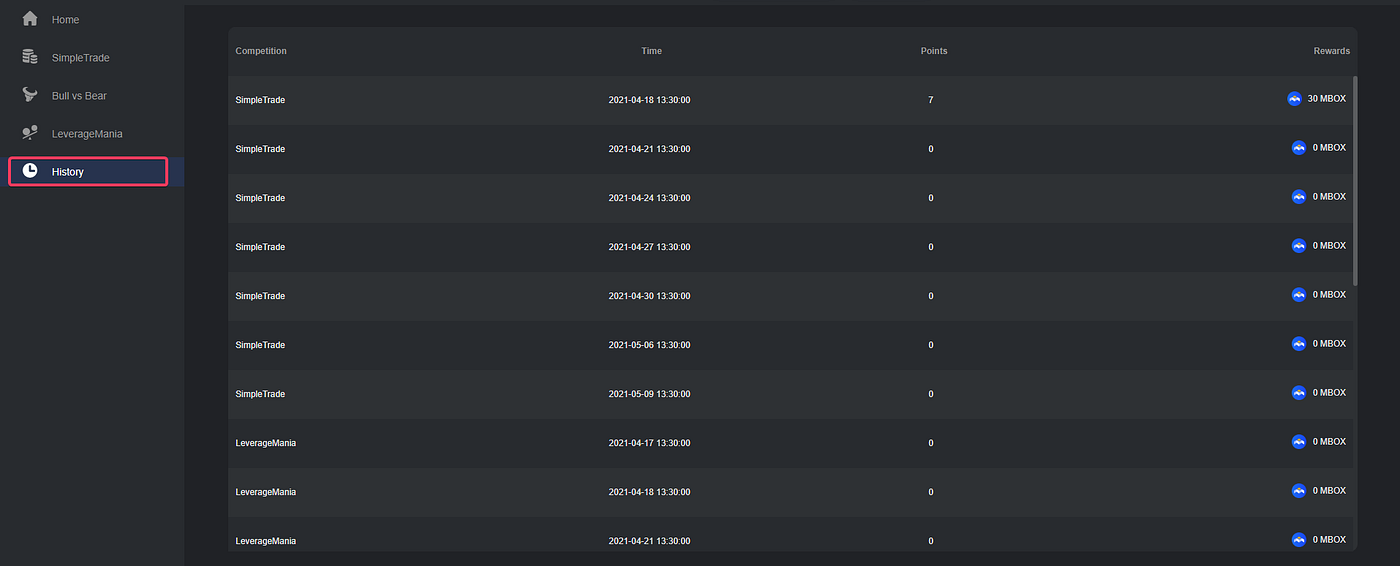Viewport: 1400px width, 566px height.
Task: Select the SimpleTrade 2021-04-18 row with 7 points
Action: coord(790,100)
